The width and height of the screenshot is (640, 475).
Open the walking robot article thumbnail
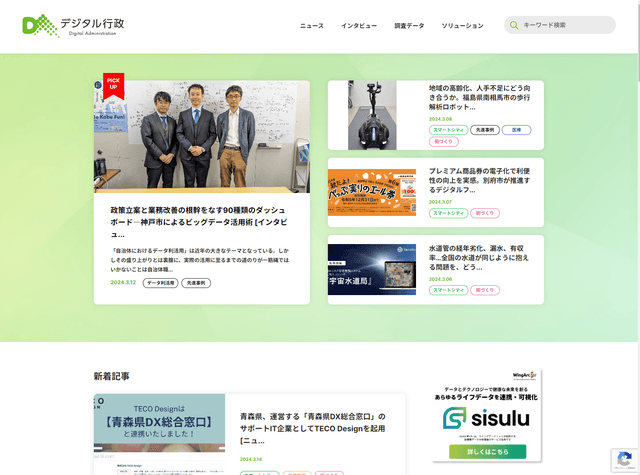pos(372,115)
